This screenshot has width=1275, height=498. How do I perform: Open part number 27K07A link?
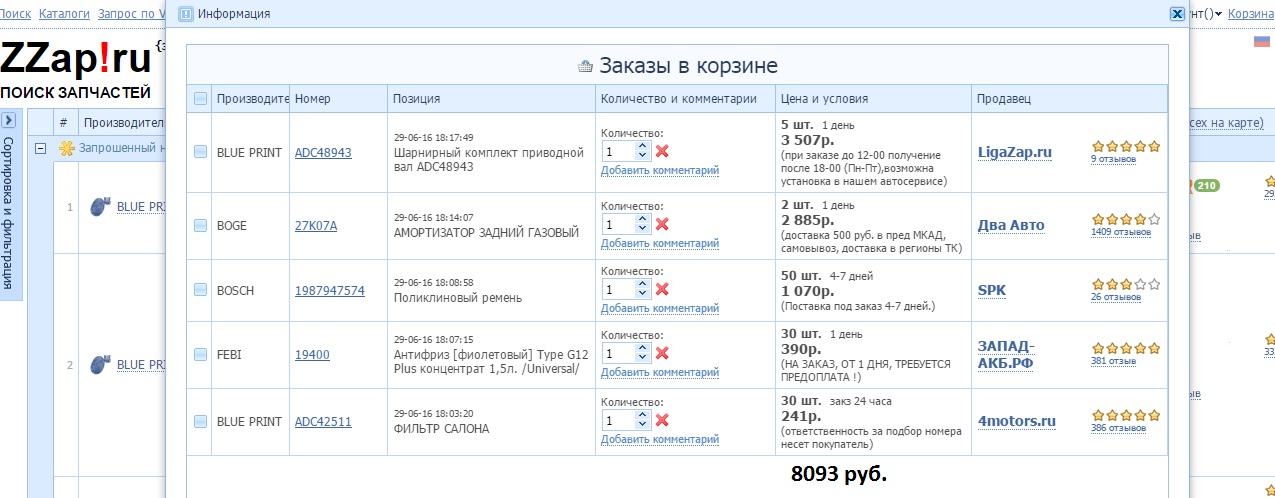(x=316, y=225)
